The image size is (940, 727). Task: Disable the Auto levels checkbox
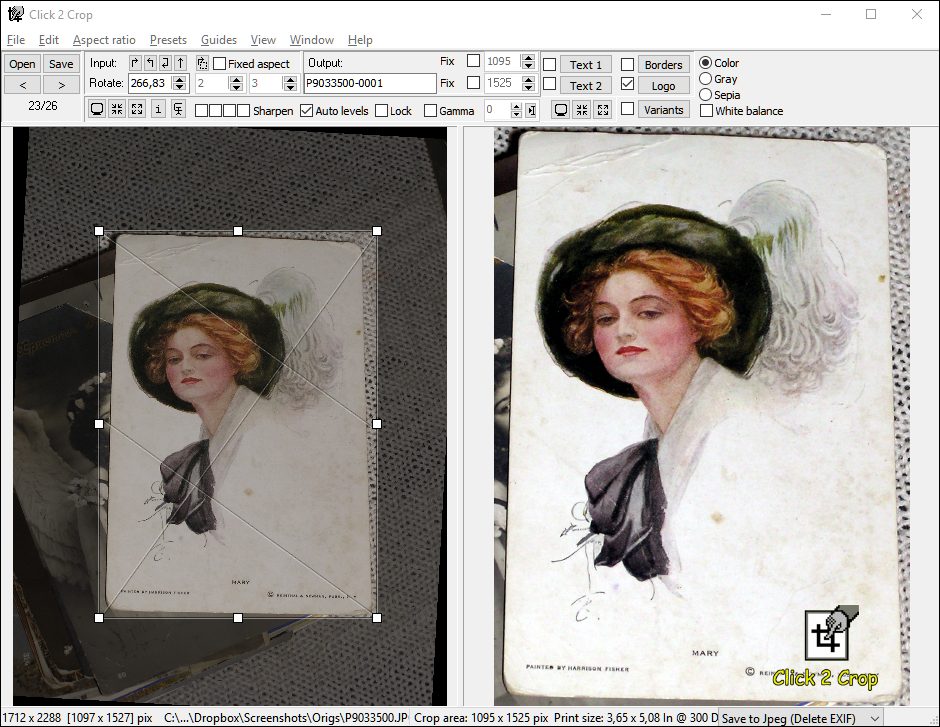point(306,108)
